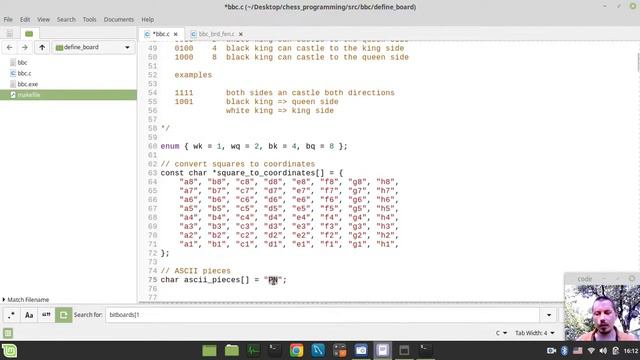Open Chrome from the taskbar
The image size is (640, 360).
296,350
